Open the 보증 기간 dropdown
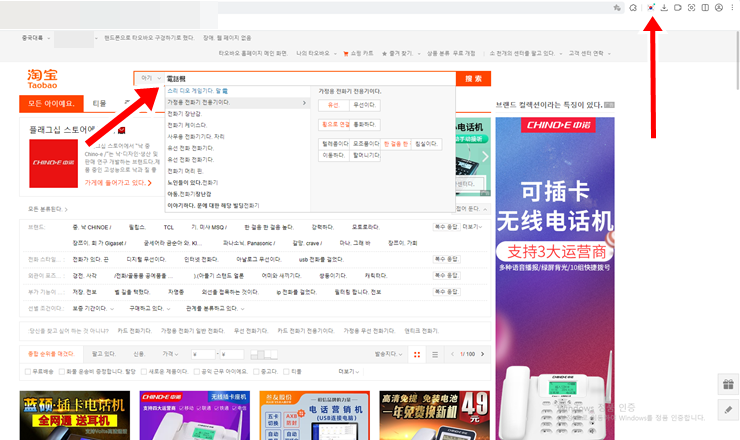 tap(93, 309)
